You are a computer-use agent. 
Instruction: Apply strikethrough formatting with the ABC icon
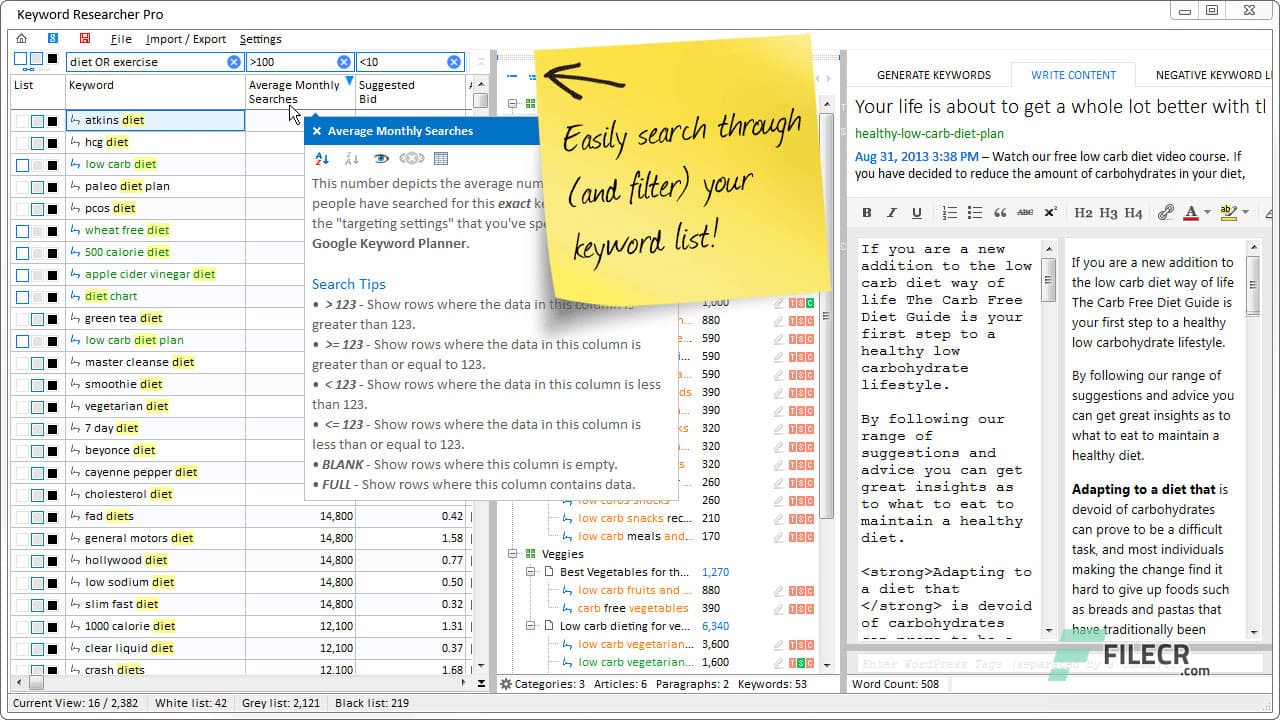point(1027,212)
